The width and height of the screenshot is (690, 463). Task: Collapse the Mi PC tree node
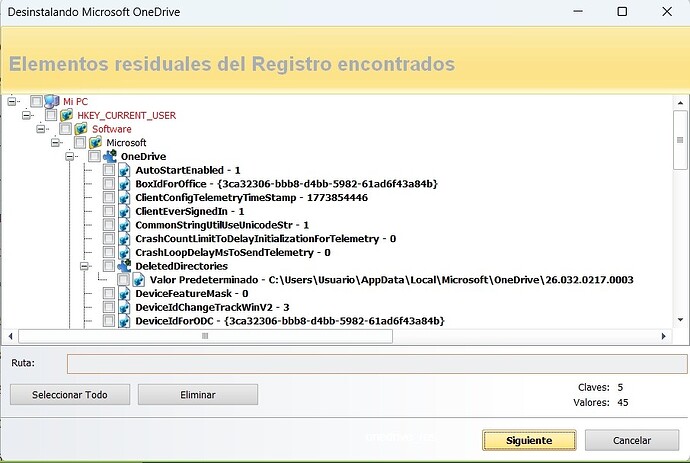pos(12,101)
